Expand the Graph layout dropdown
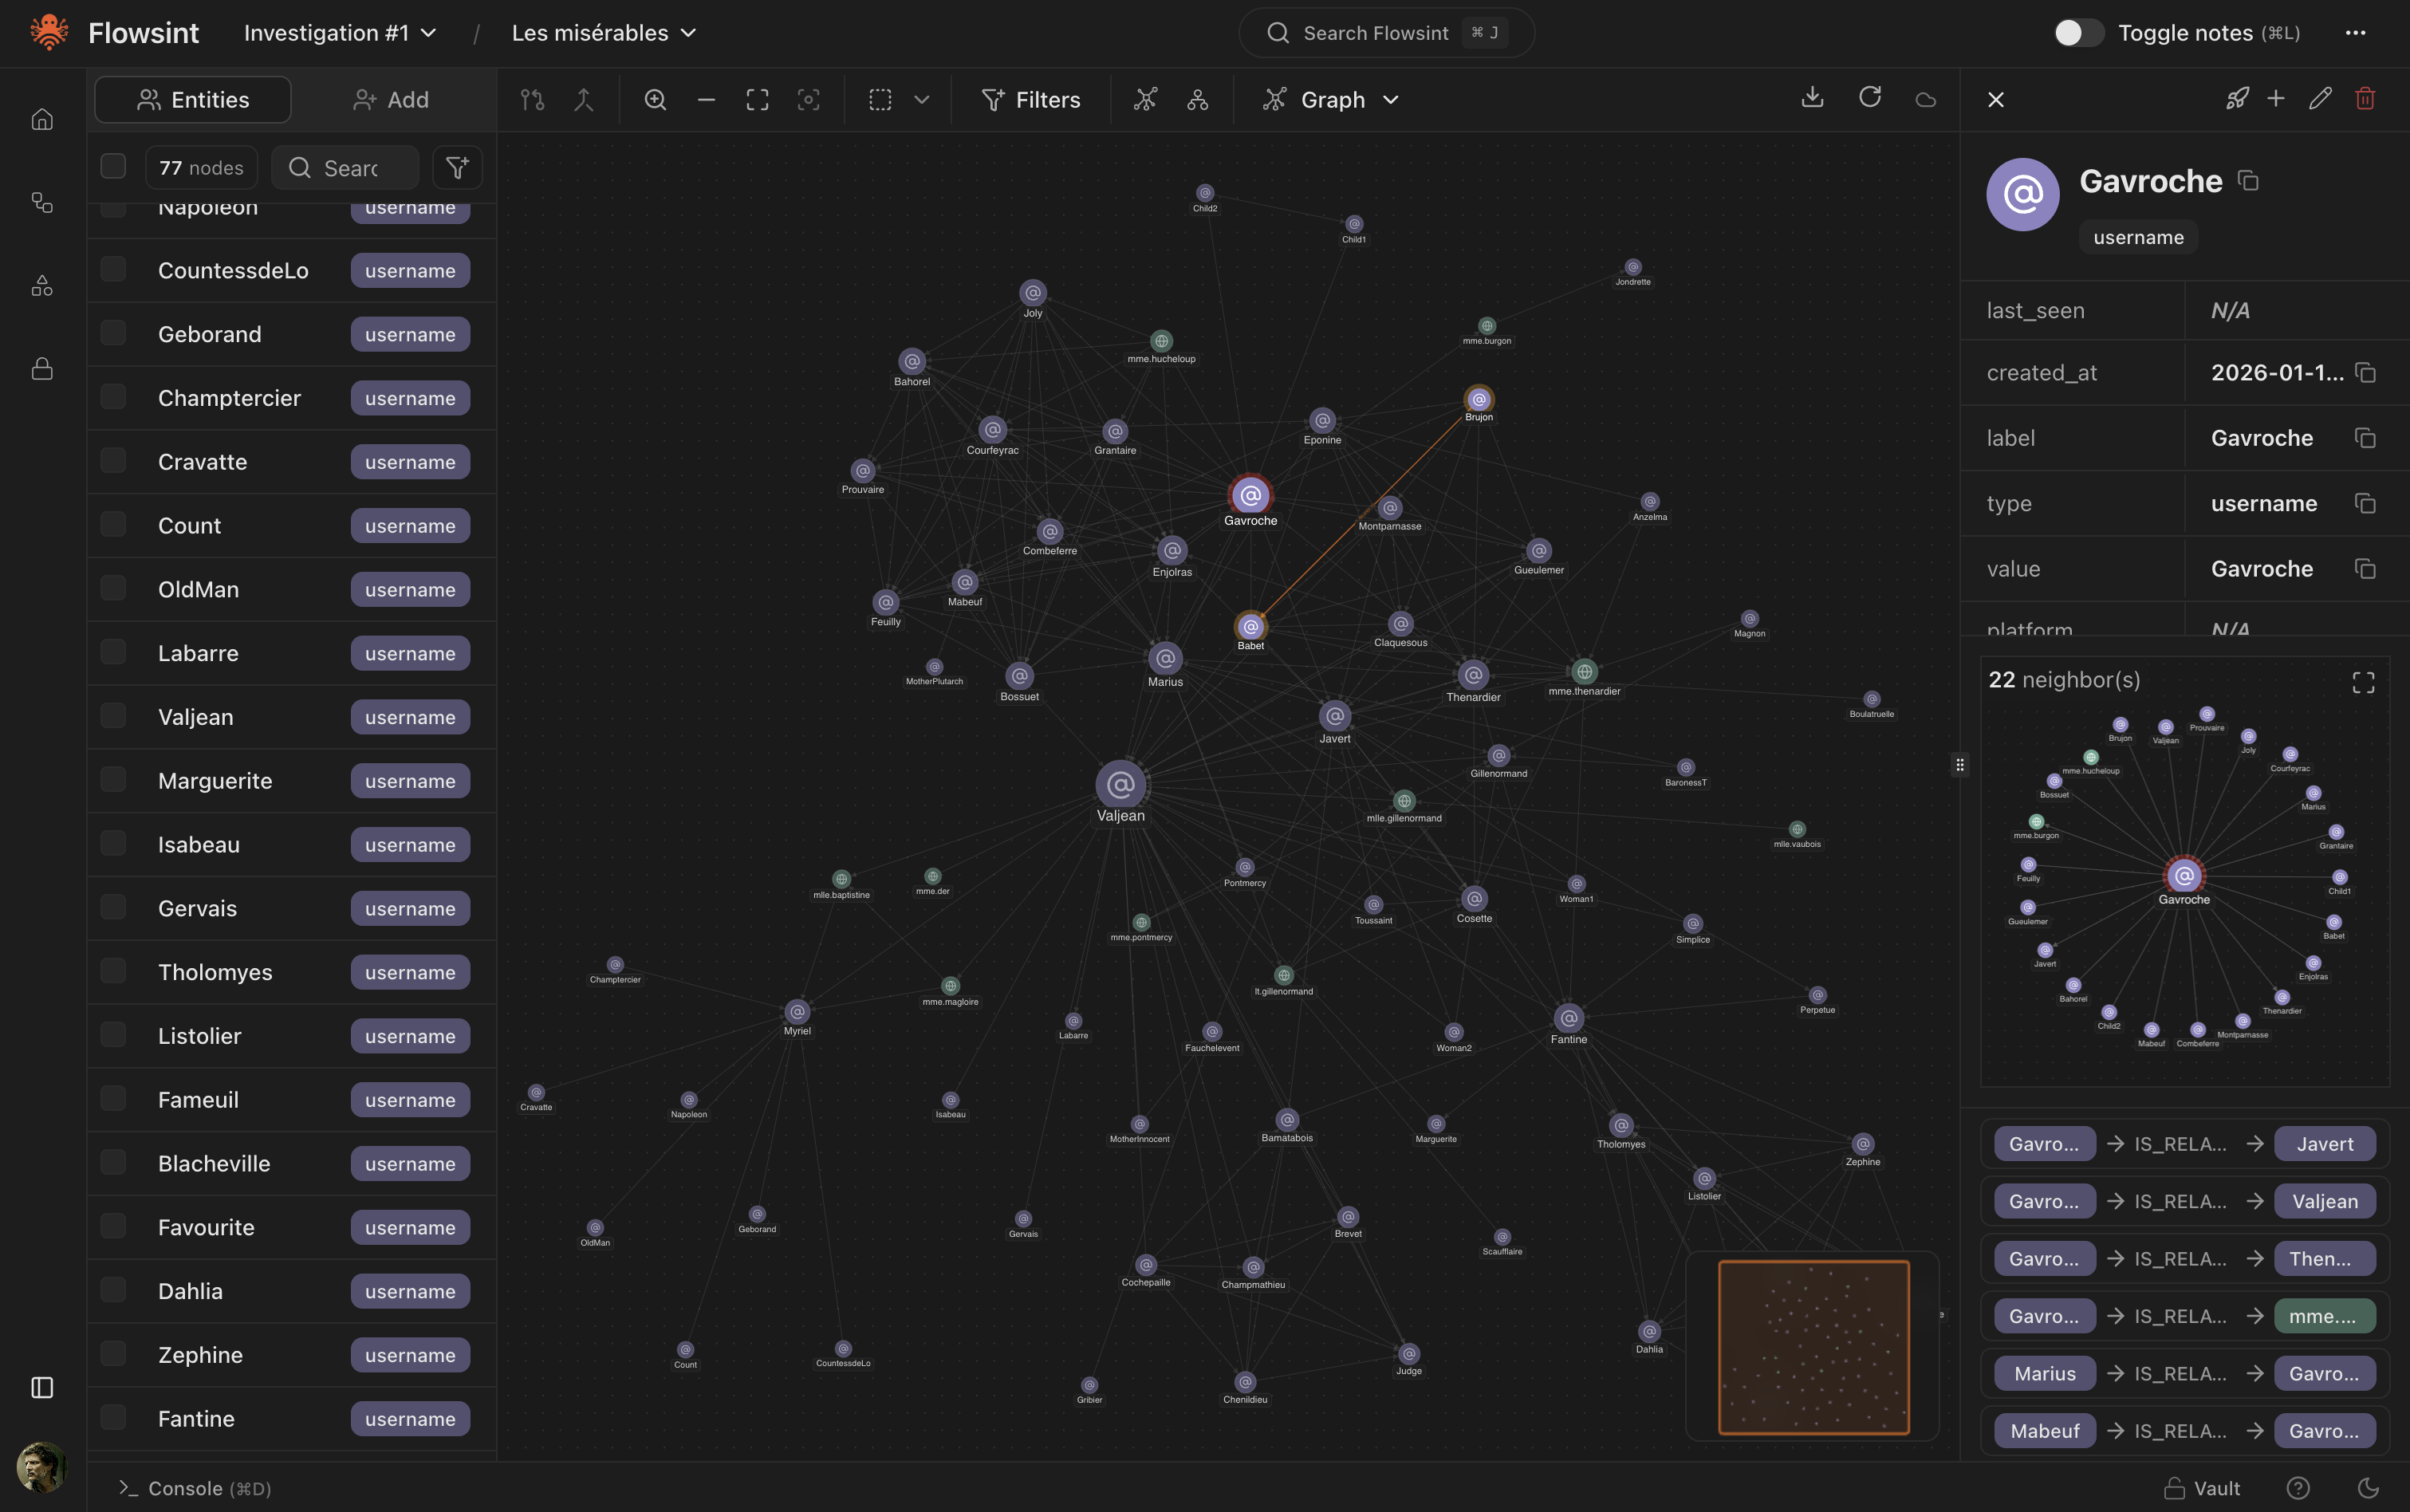Screen dimensions: 2410x1512 (1391, 99)
